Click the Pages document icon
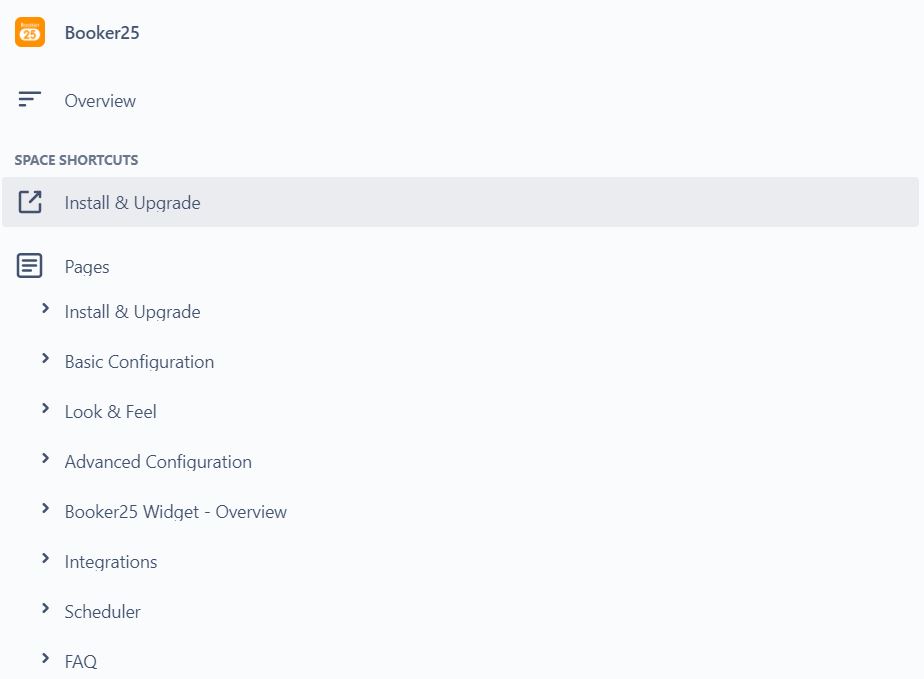This screenshot has height=679, width=924. tap(29, 266)
